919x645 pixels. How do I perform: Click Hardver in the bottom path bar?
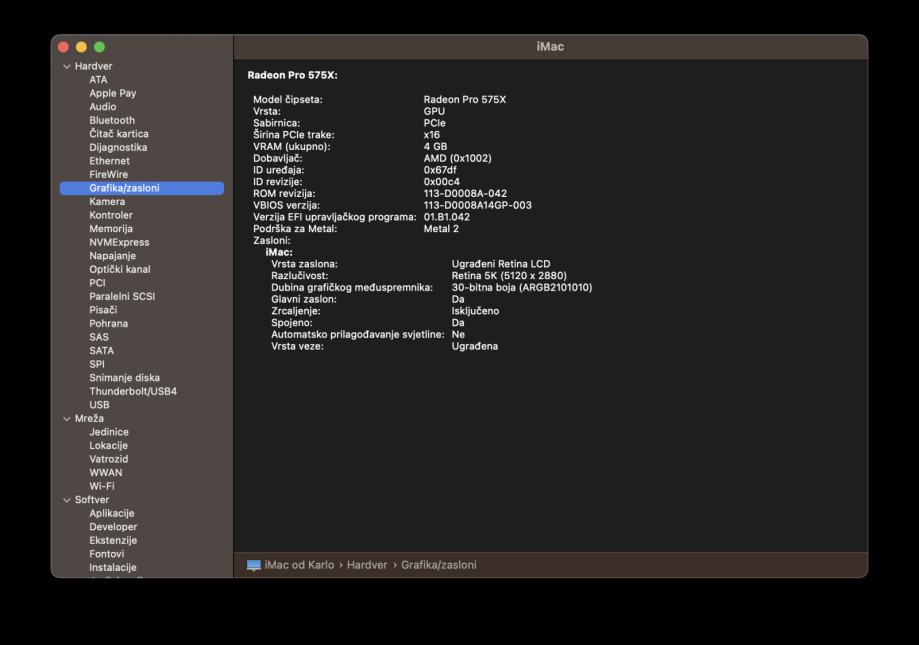(367, 565)
